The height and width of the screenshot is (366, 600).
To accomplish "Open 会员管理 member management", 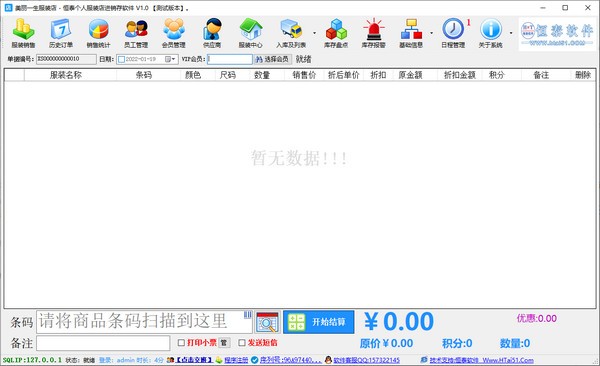I will 173,33.
